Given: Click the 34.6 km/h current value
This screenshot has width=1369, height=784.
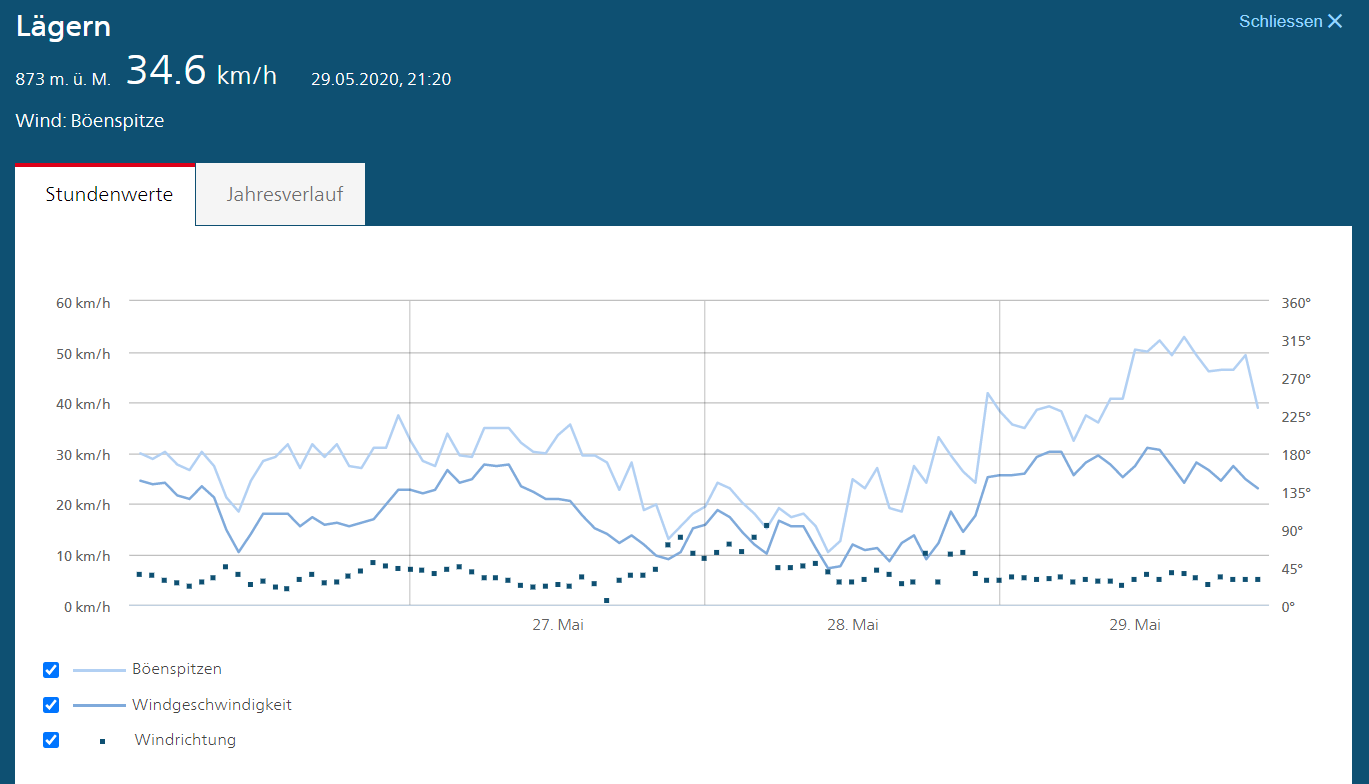Looking at the screenshot, I should pyautogui.click(x=201, y=73).
